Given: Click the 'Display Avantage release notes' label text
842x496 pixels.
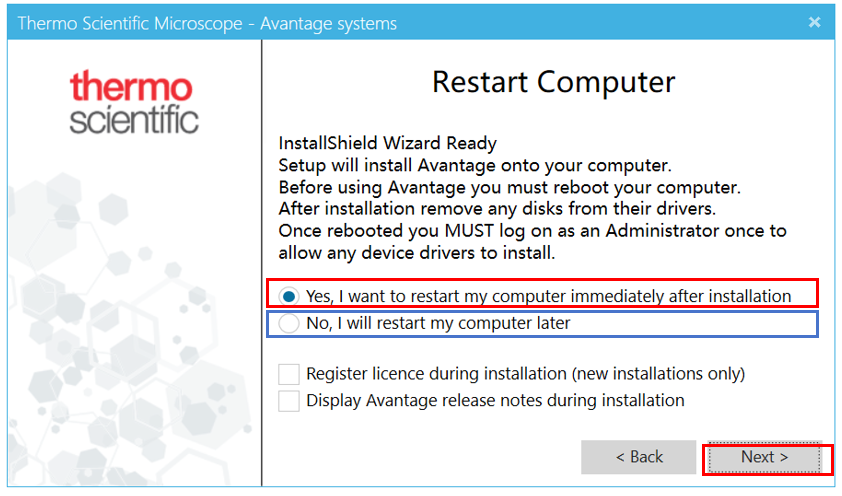Looking at the screenshot, I should 495,401.
